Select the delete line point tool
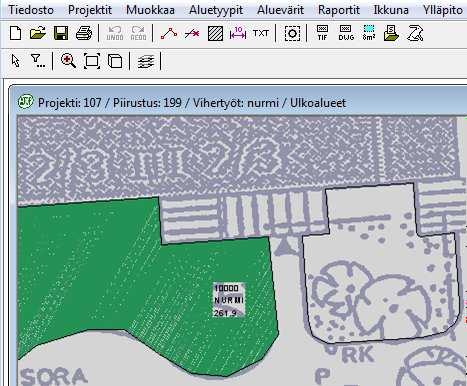This screenshot has width=467, height=386. coord(192,34)
